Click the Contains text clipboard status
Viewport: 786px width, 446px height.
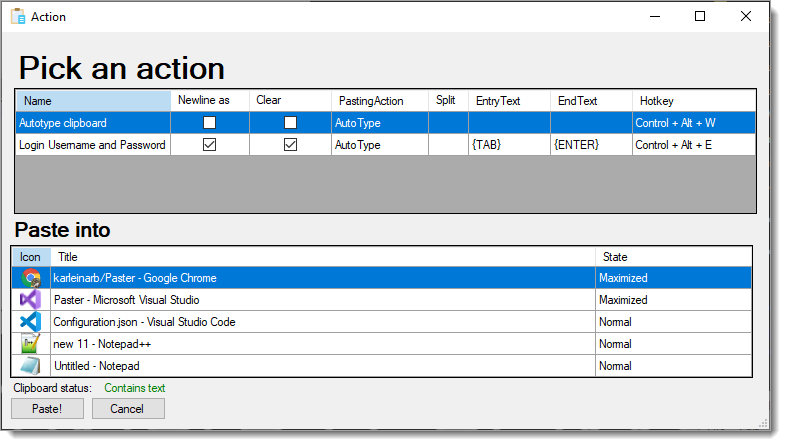(135, 388)
